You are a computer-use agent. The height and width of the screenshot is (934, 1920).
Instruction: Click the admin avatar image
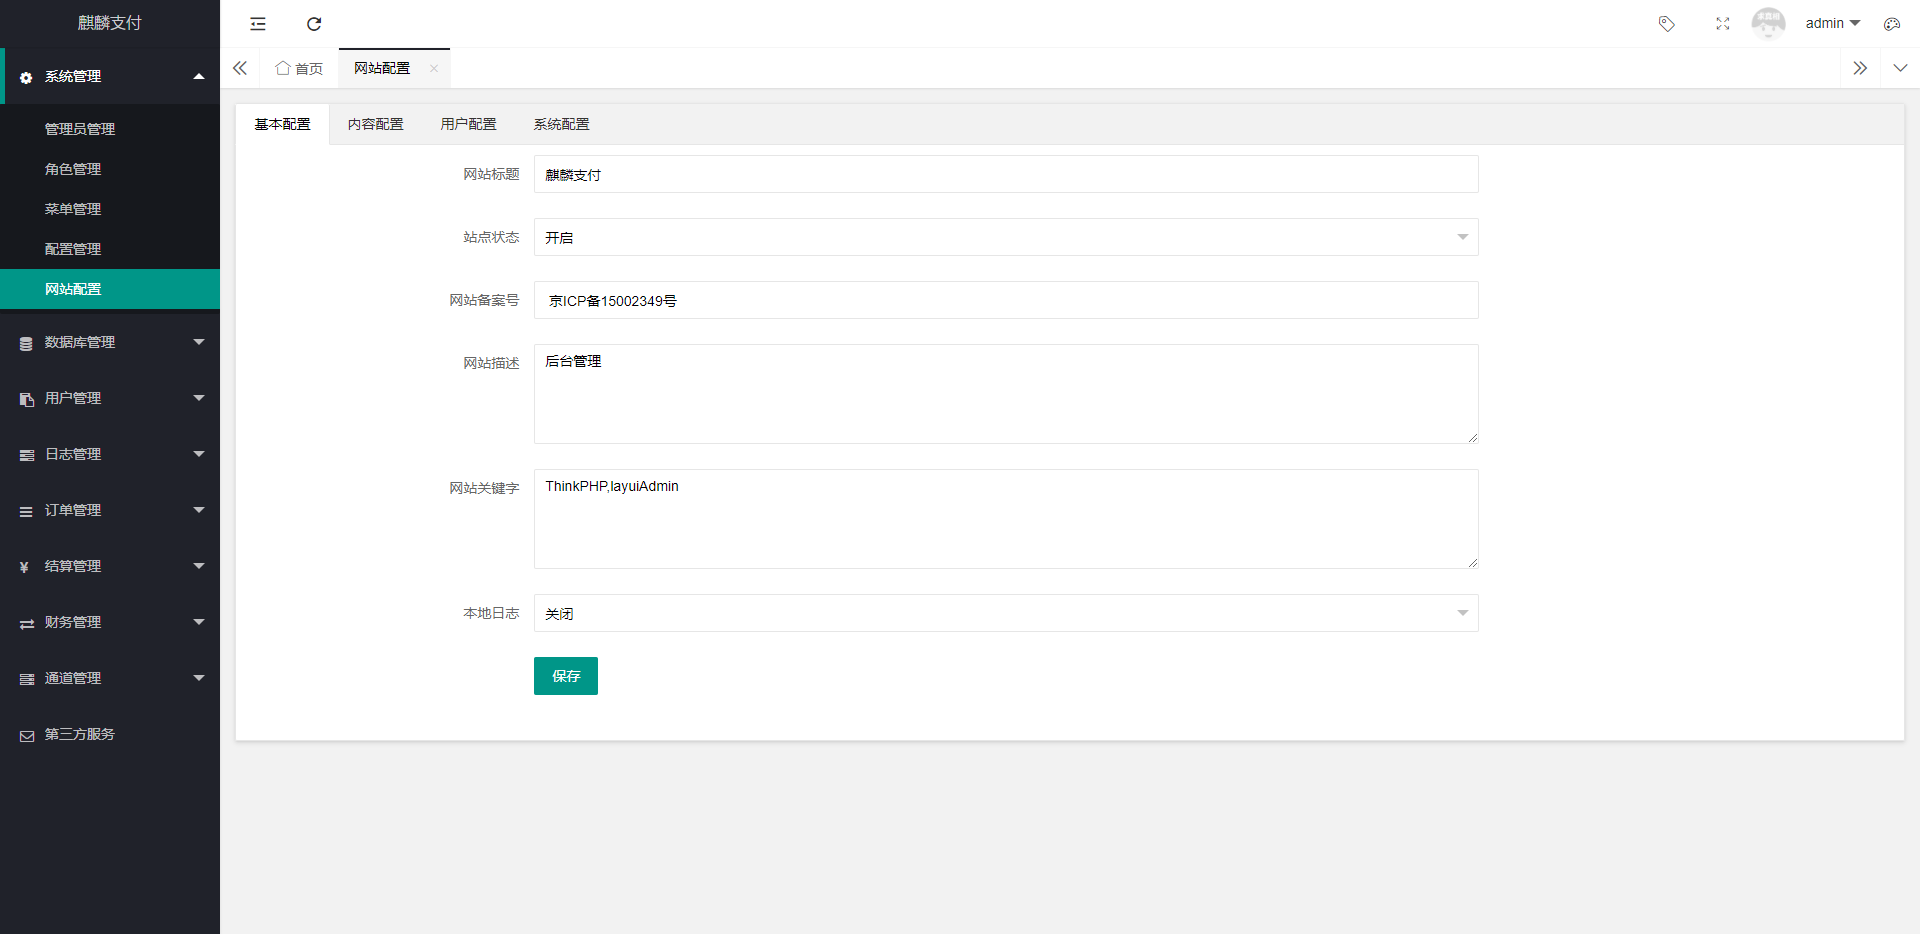pyautogui.click(x=1768, y=23)
